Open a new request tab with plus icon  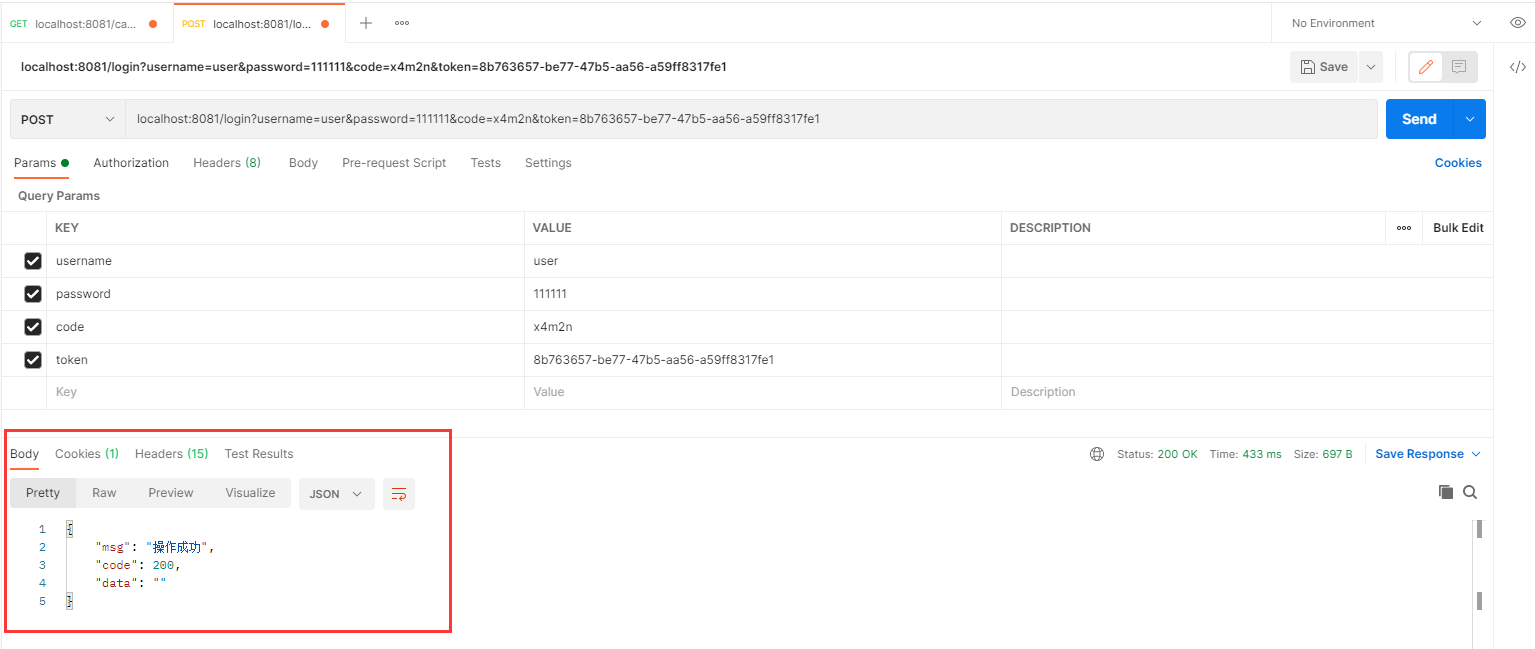tap(366, 23)
